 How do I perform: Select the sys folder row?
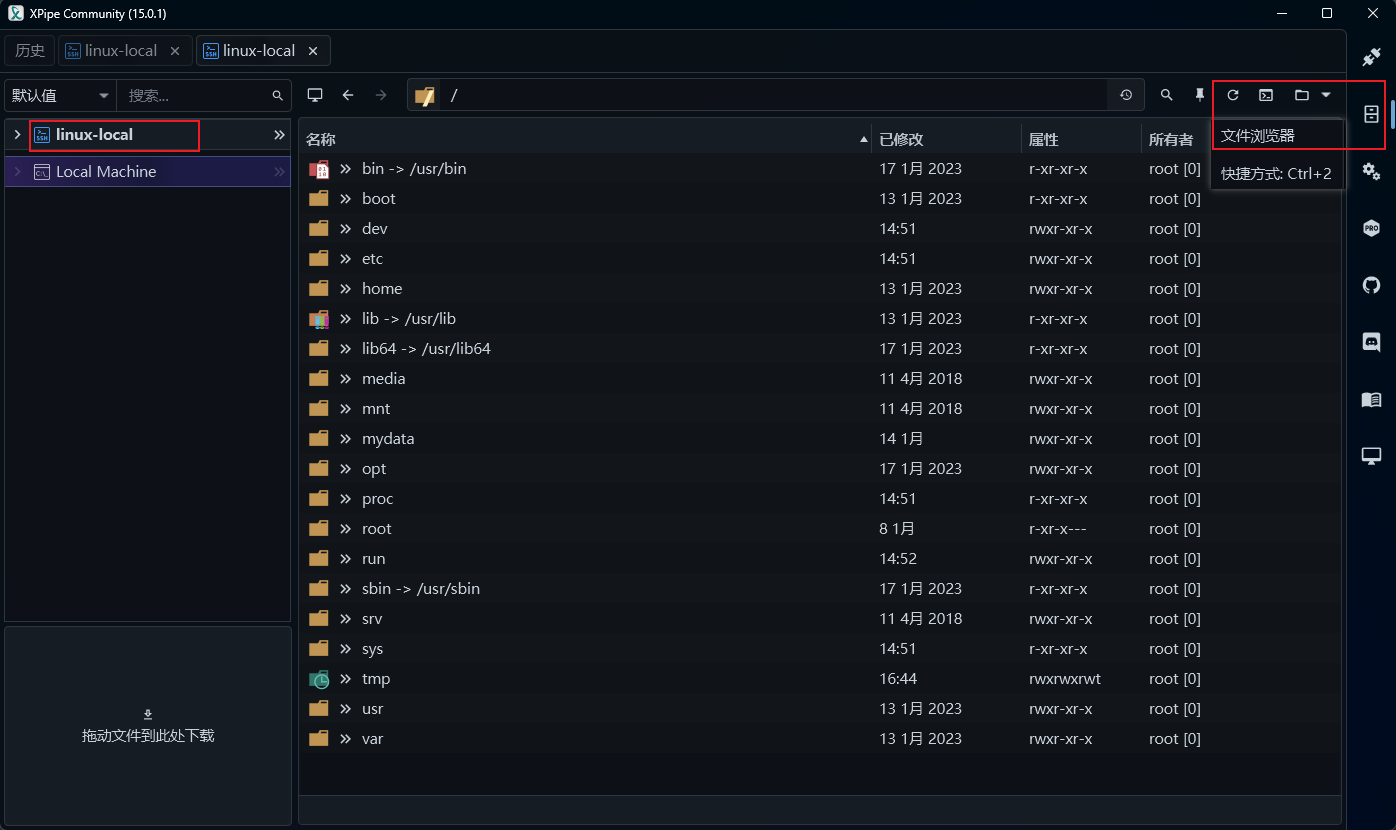tap(819, 649)
